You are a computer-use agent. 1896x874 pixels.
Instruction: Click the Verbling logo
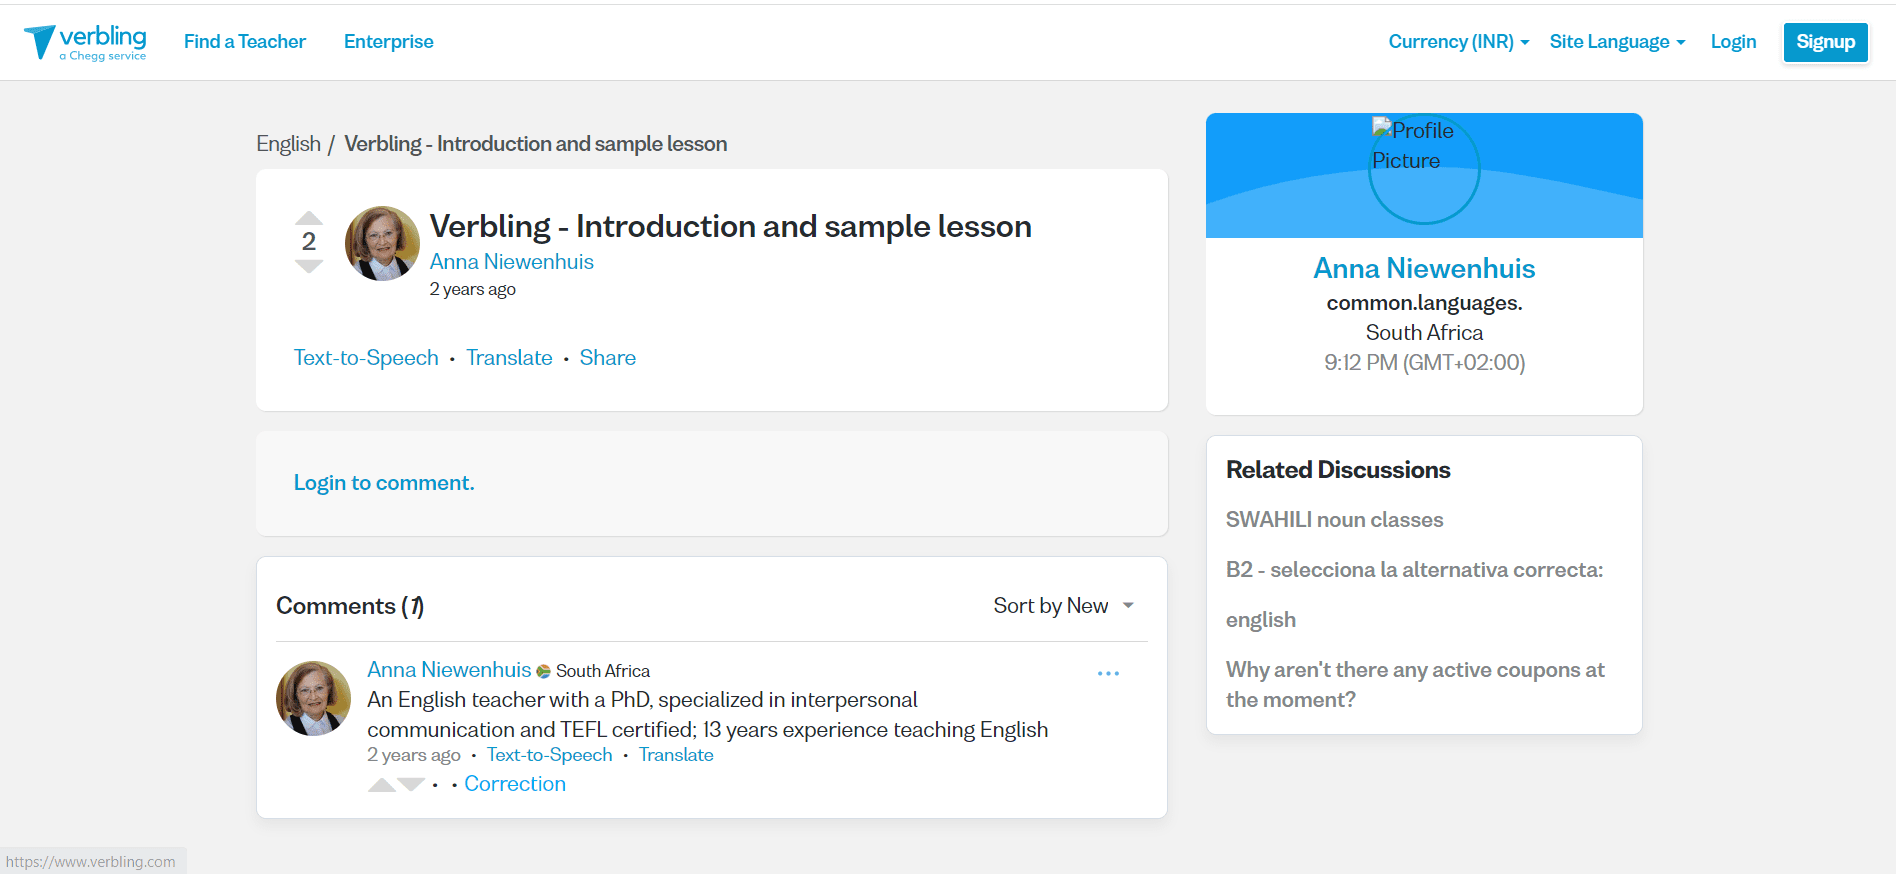(x=85, y=42)
